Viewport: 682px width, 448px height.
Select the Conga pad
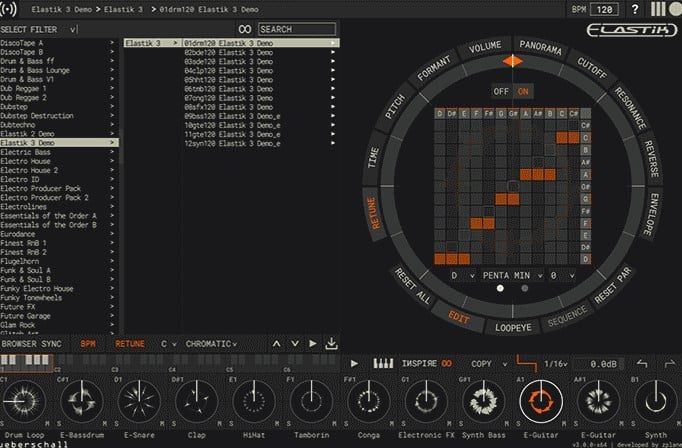coord(369,401)
